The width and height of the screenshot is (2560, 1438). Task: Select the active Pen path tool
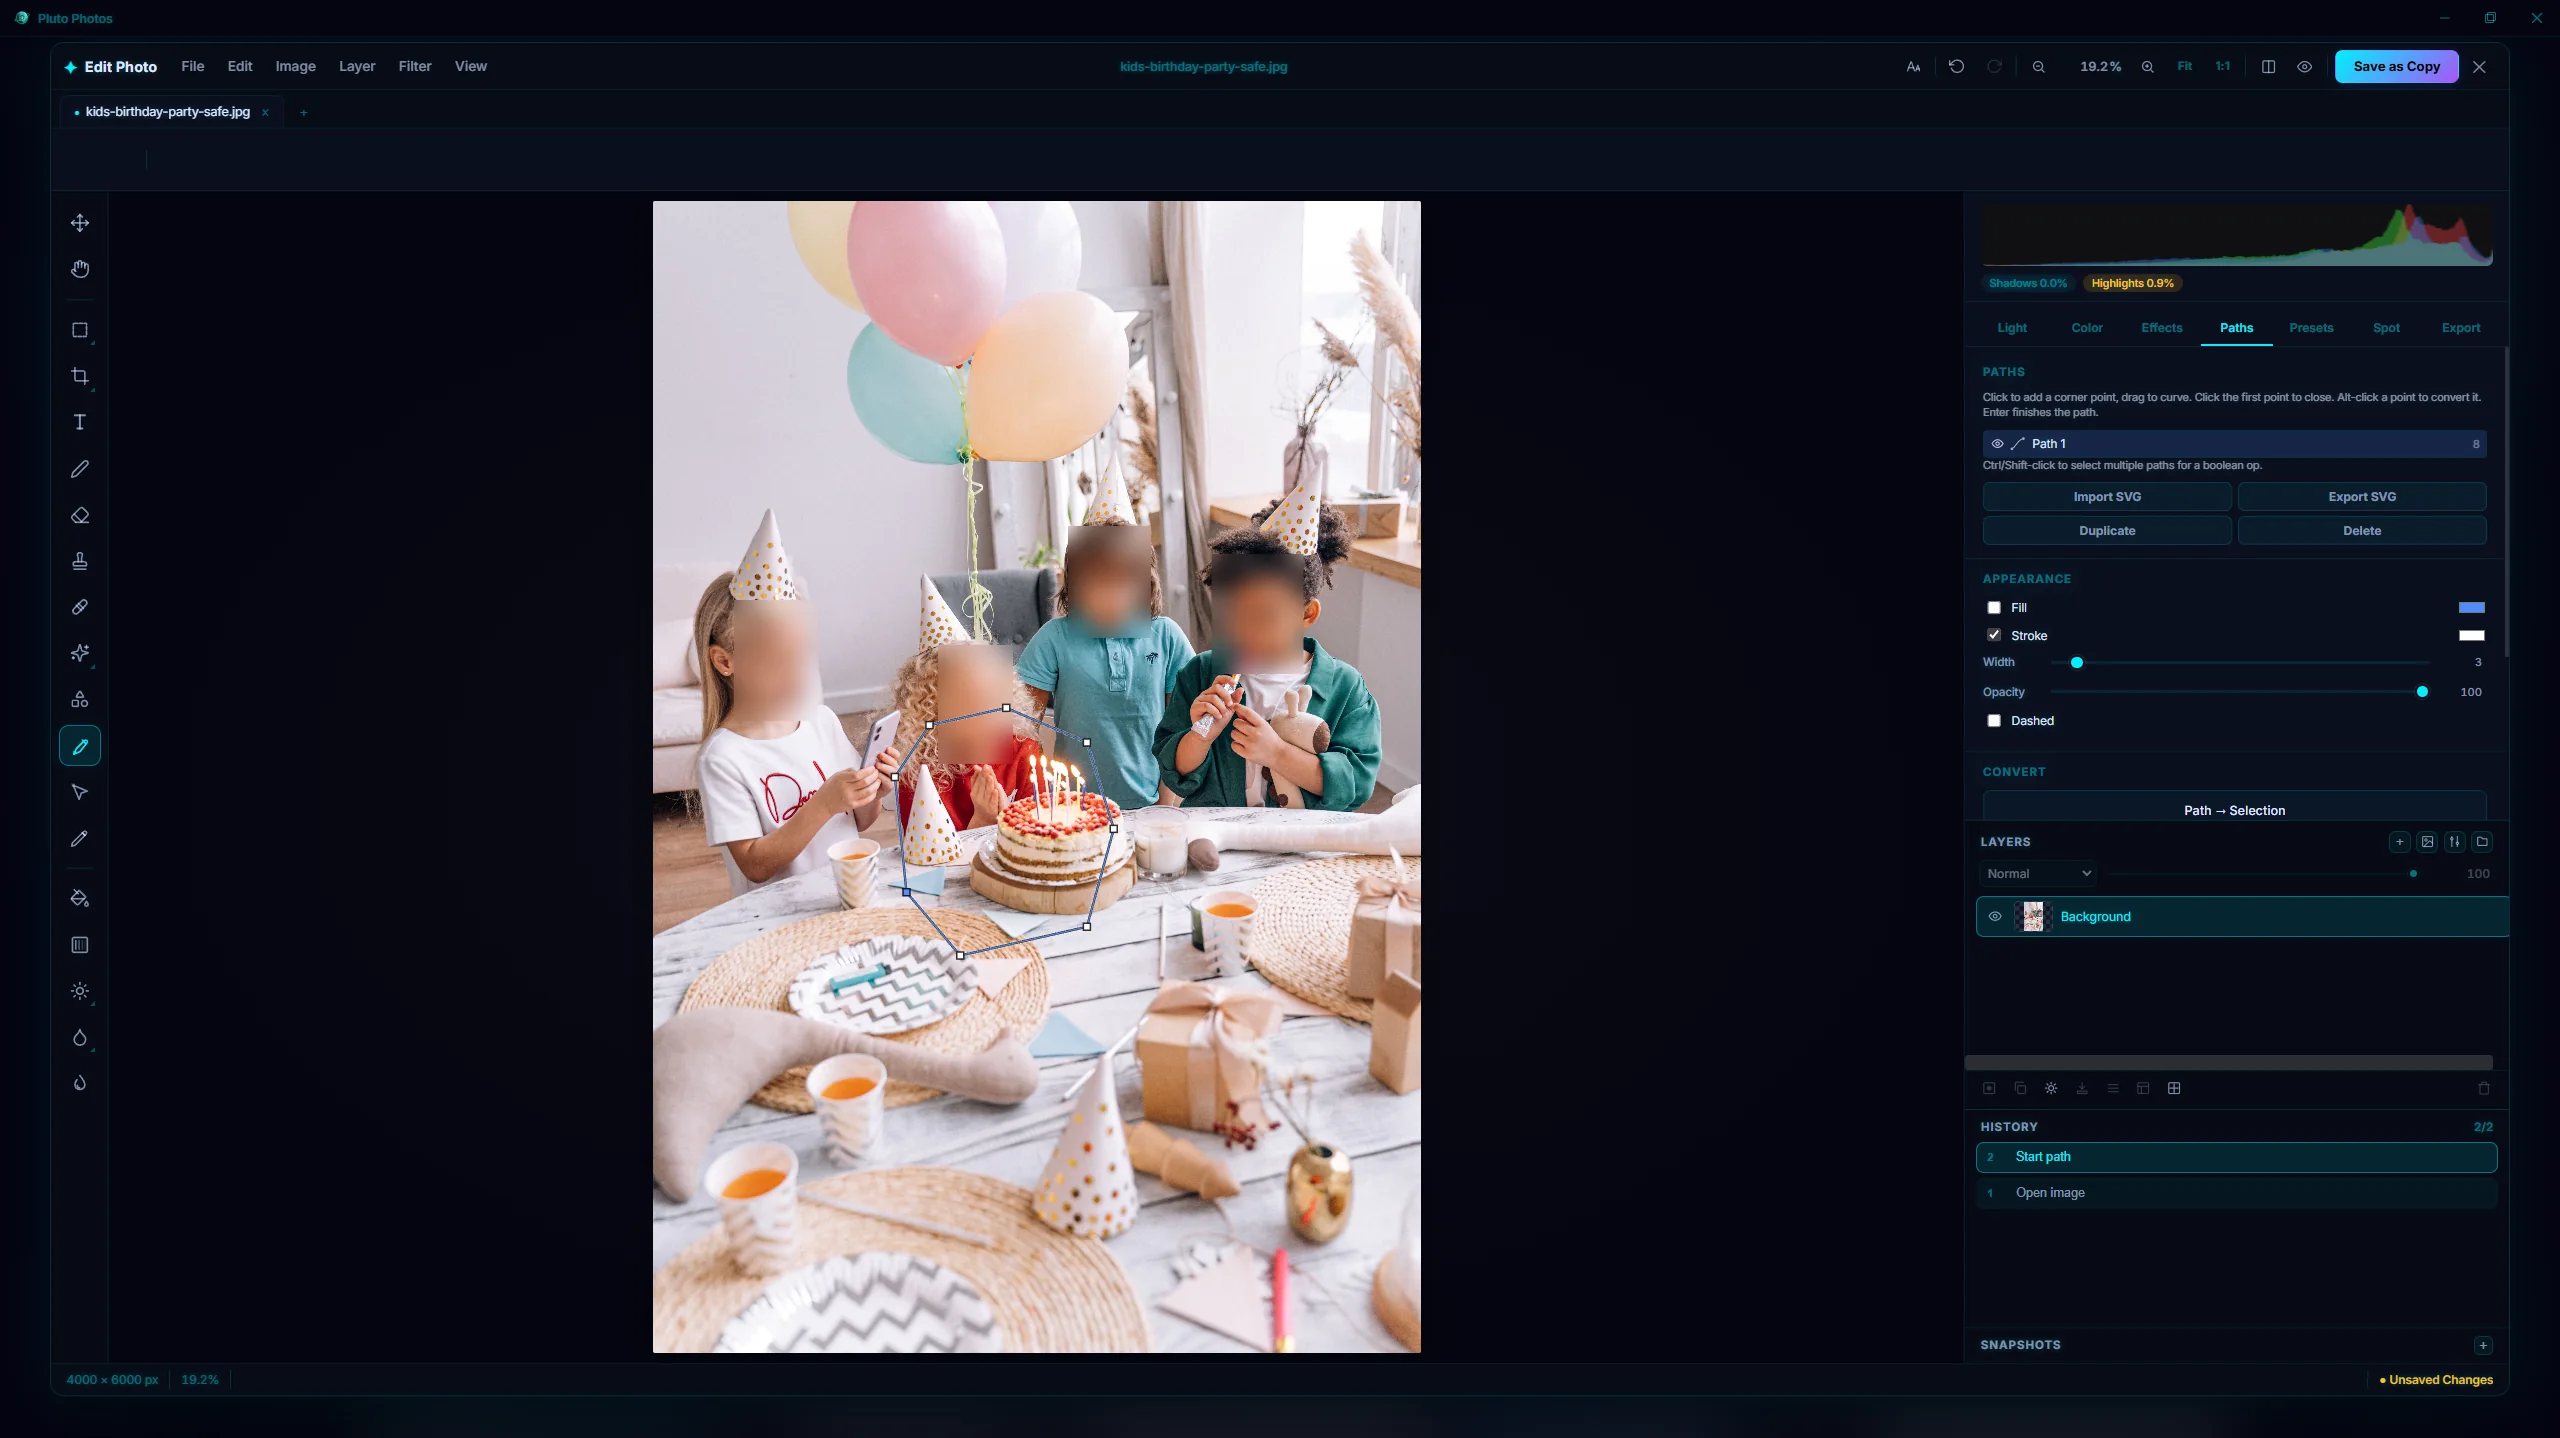(x=80, y=746)
